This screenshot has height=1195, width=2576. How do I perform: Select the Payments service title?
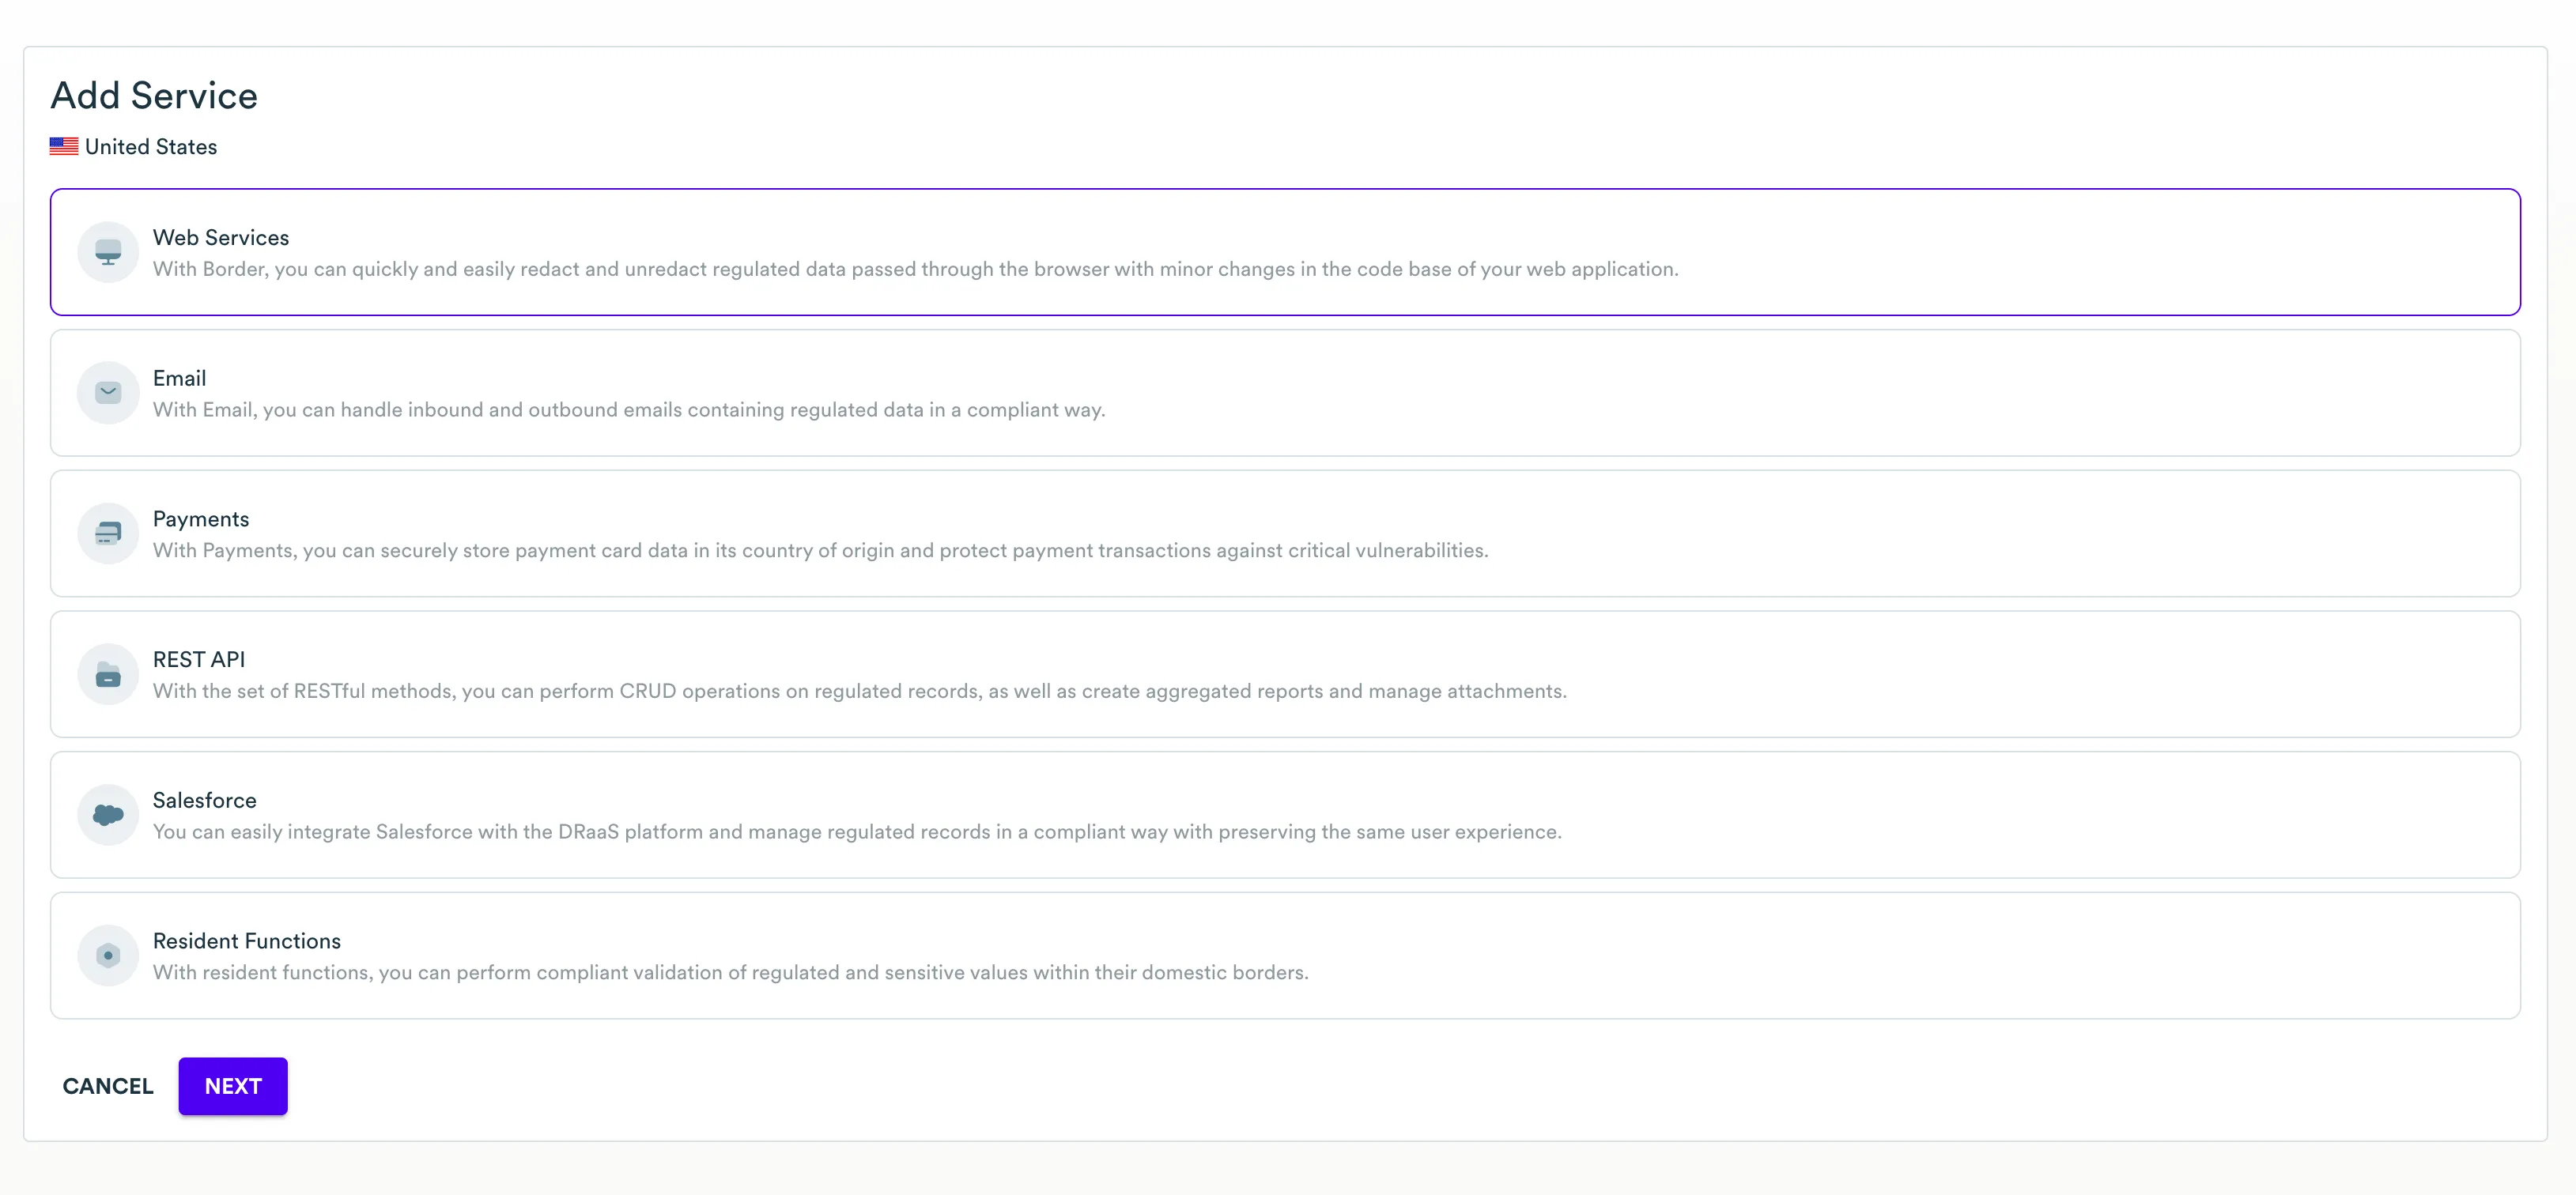coord(200,519)
